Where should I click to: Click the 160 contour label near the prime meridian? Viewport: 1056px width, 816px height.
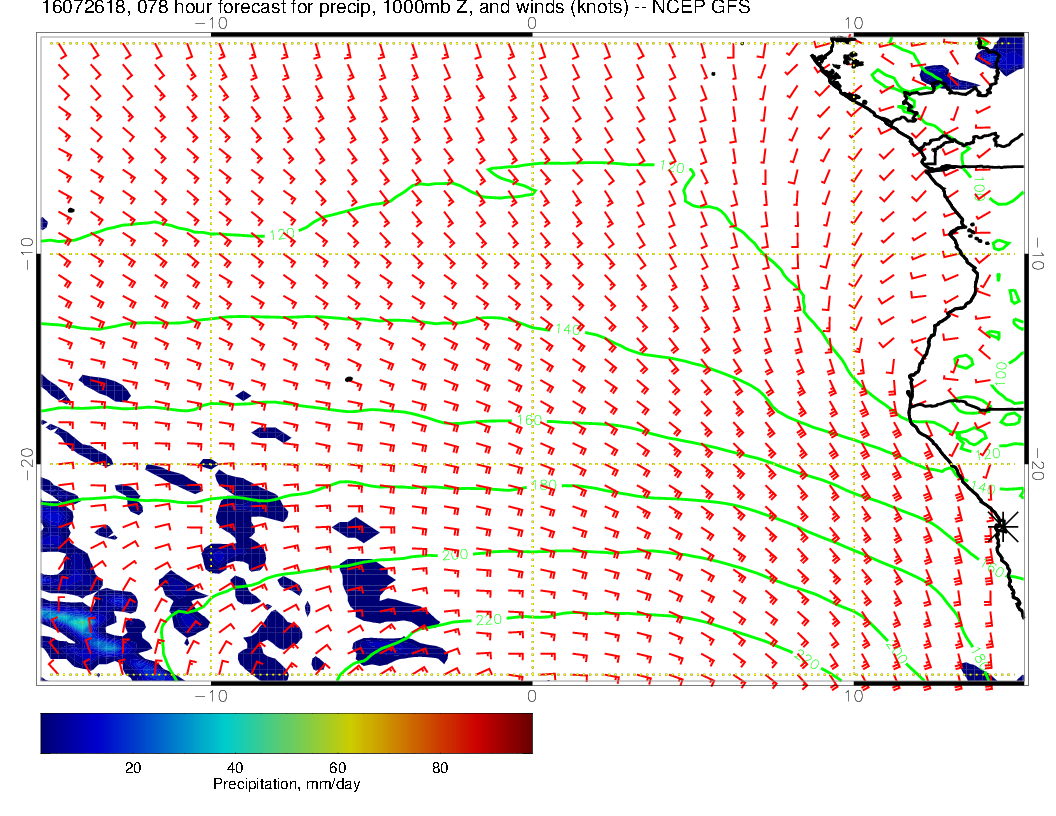pyautogui.click(x=529, y=420)
